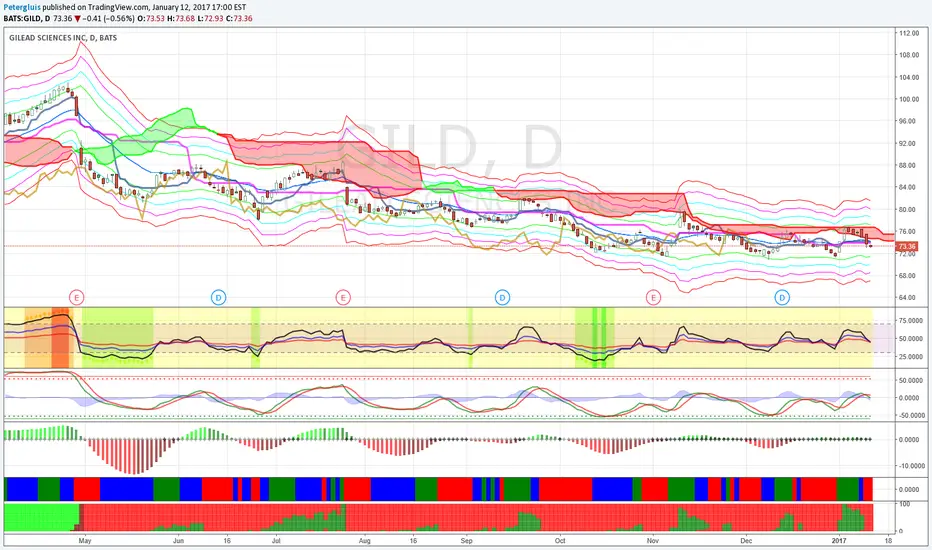Click the 100.00 price axis label
Viewport: 932px width, 550px height.
(909, 99)
